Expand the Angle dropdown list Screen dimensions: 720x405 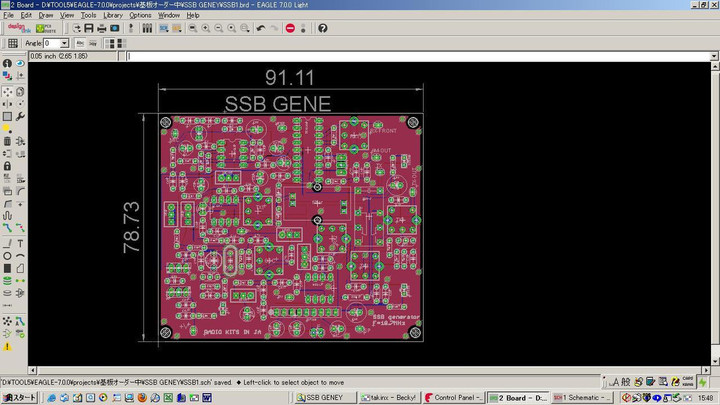click(64, 43)
